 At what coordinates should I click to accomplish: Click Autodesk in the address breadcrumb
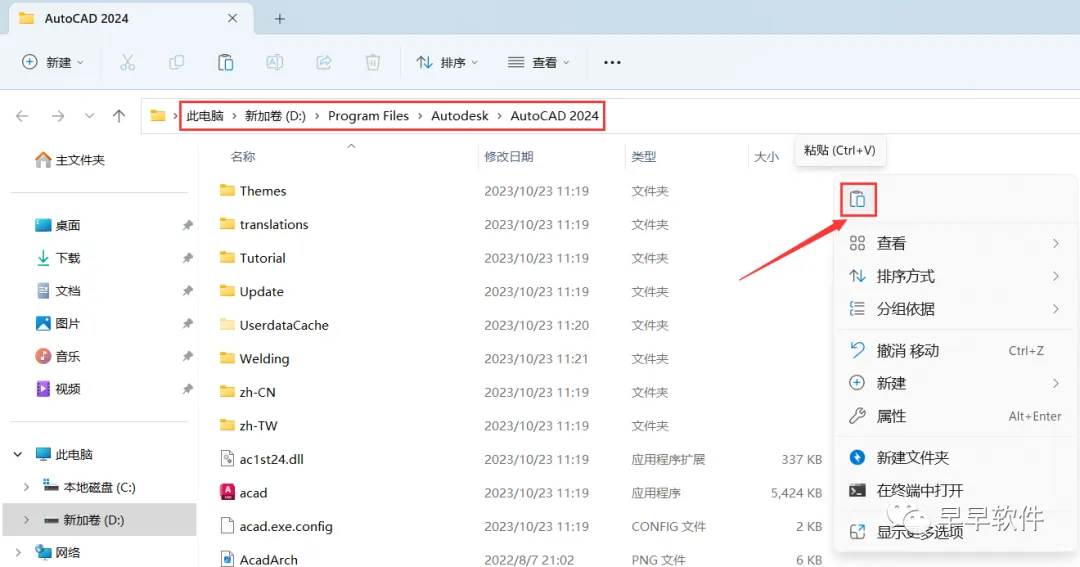(459, 116)
